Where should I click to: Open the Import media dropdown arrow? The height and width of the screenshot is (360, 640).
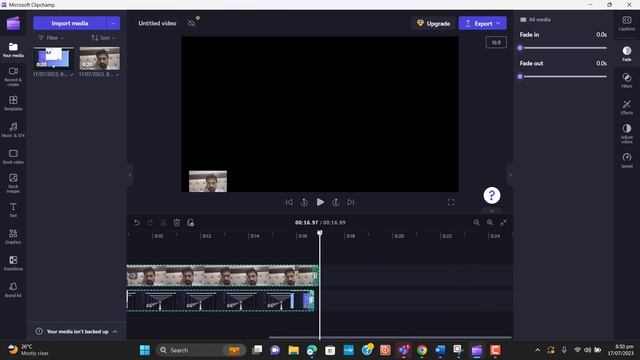(113, 23)
